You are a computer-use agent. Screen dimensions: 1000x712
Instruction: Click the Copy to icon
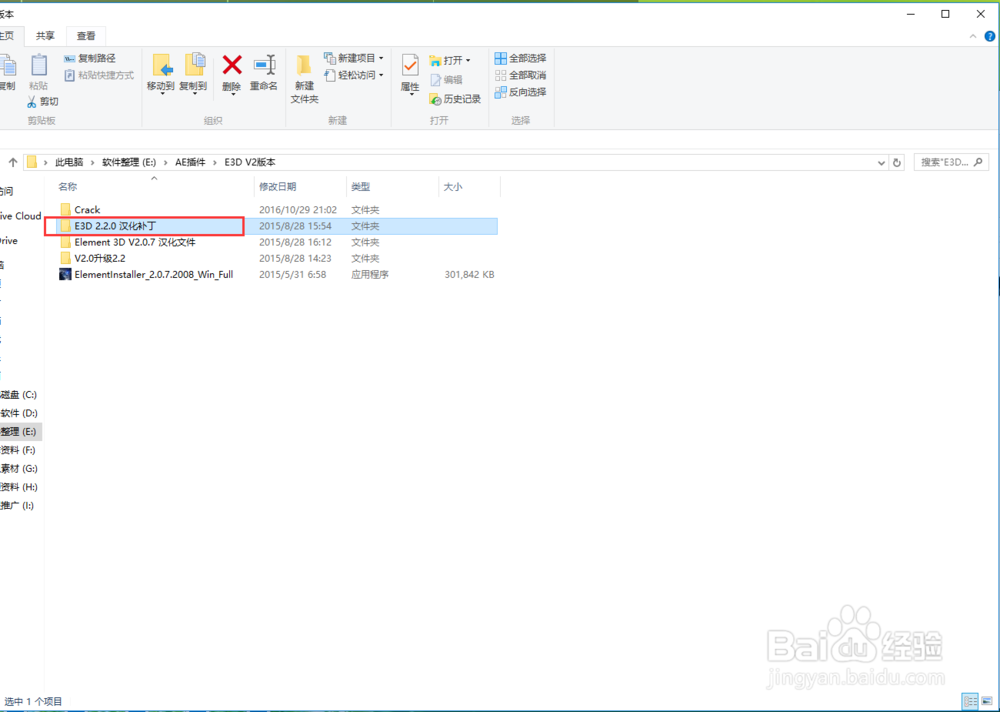click(x=195, y=66)
